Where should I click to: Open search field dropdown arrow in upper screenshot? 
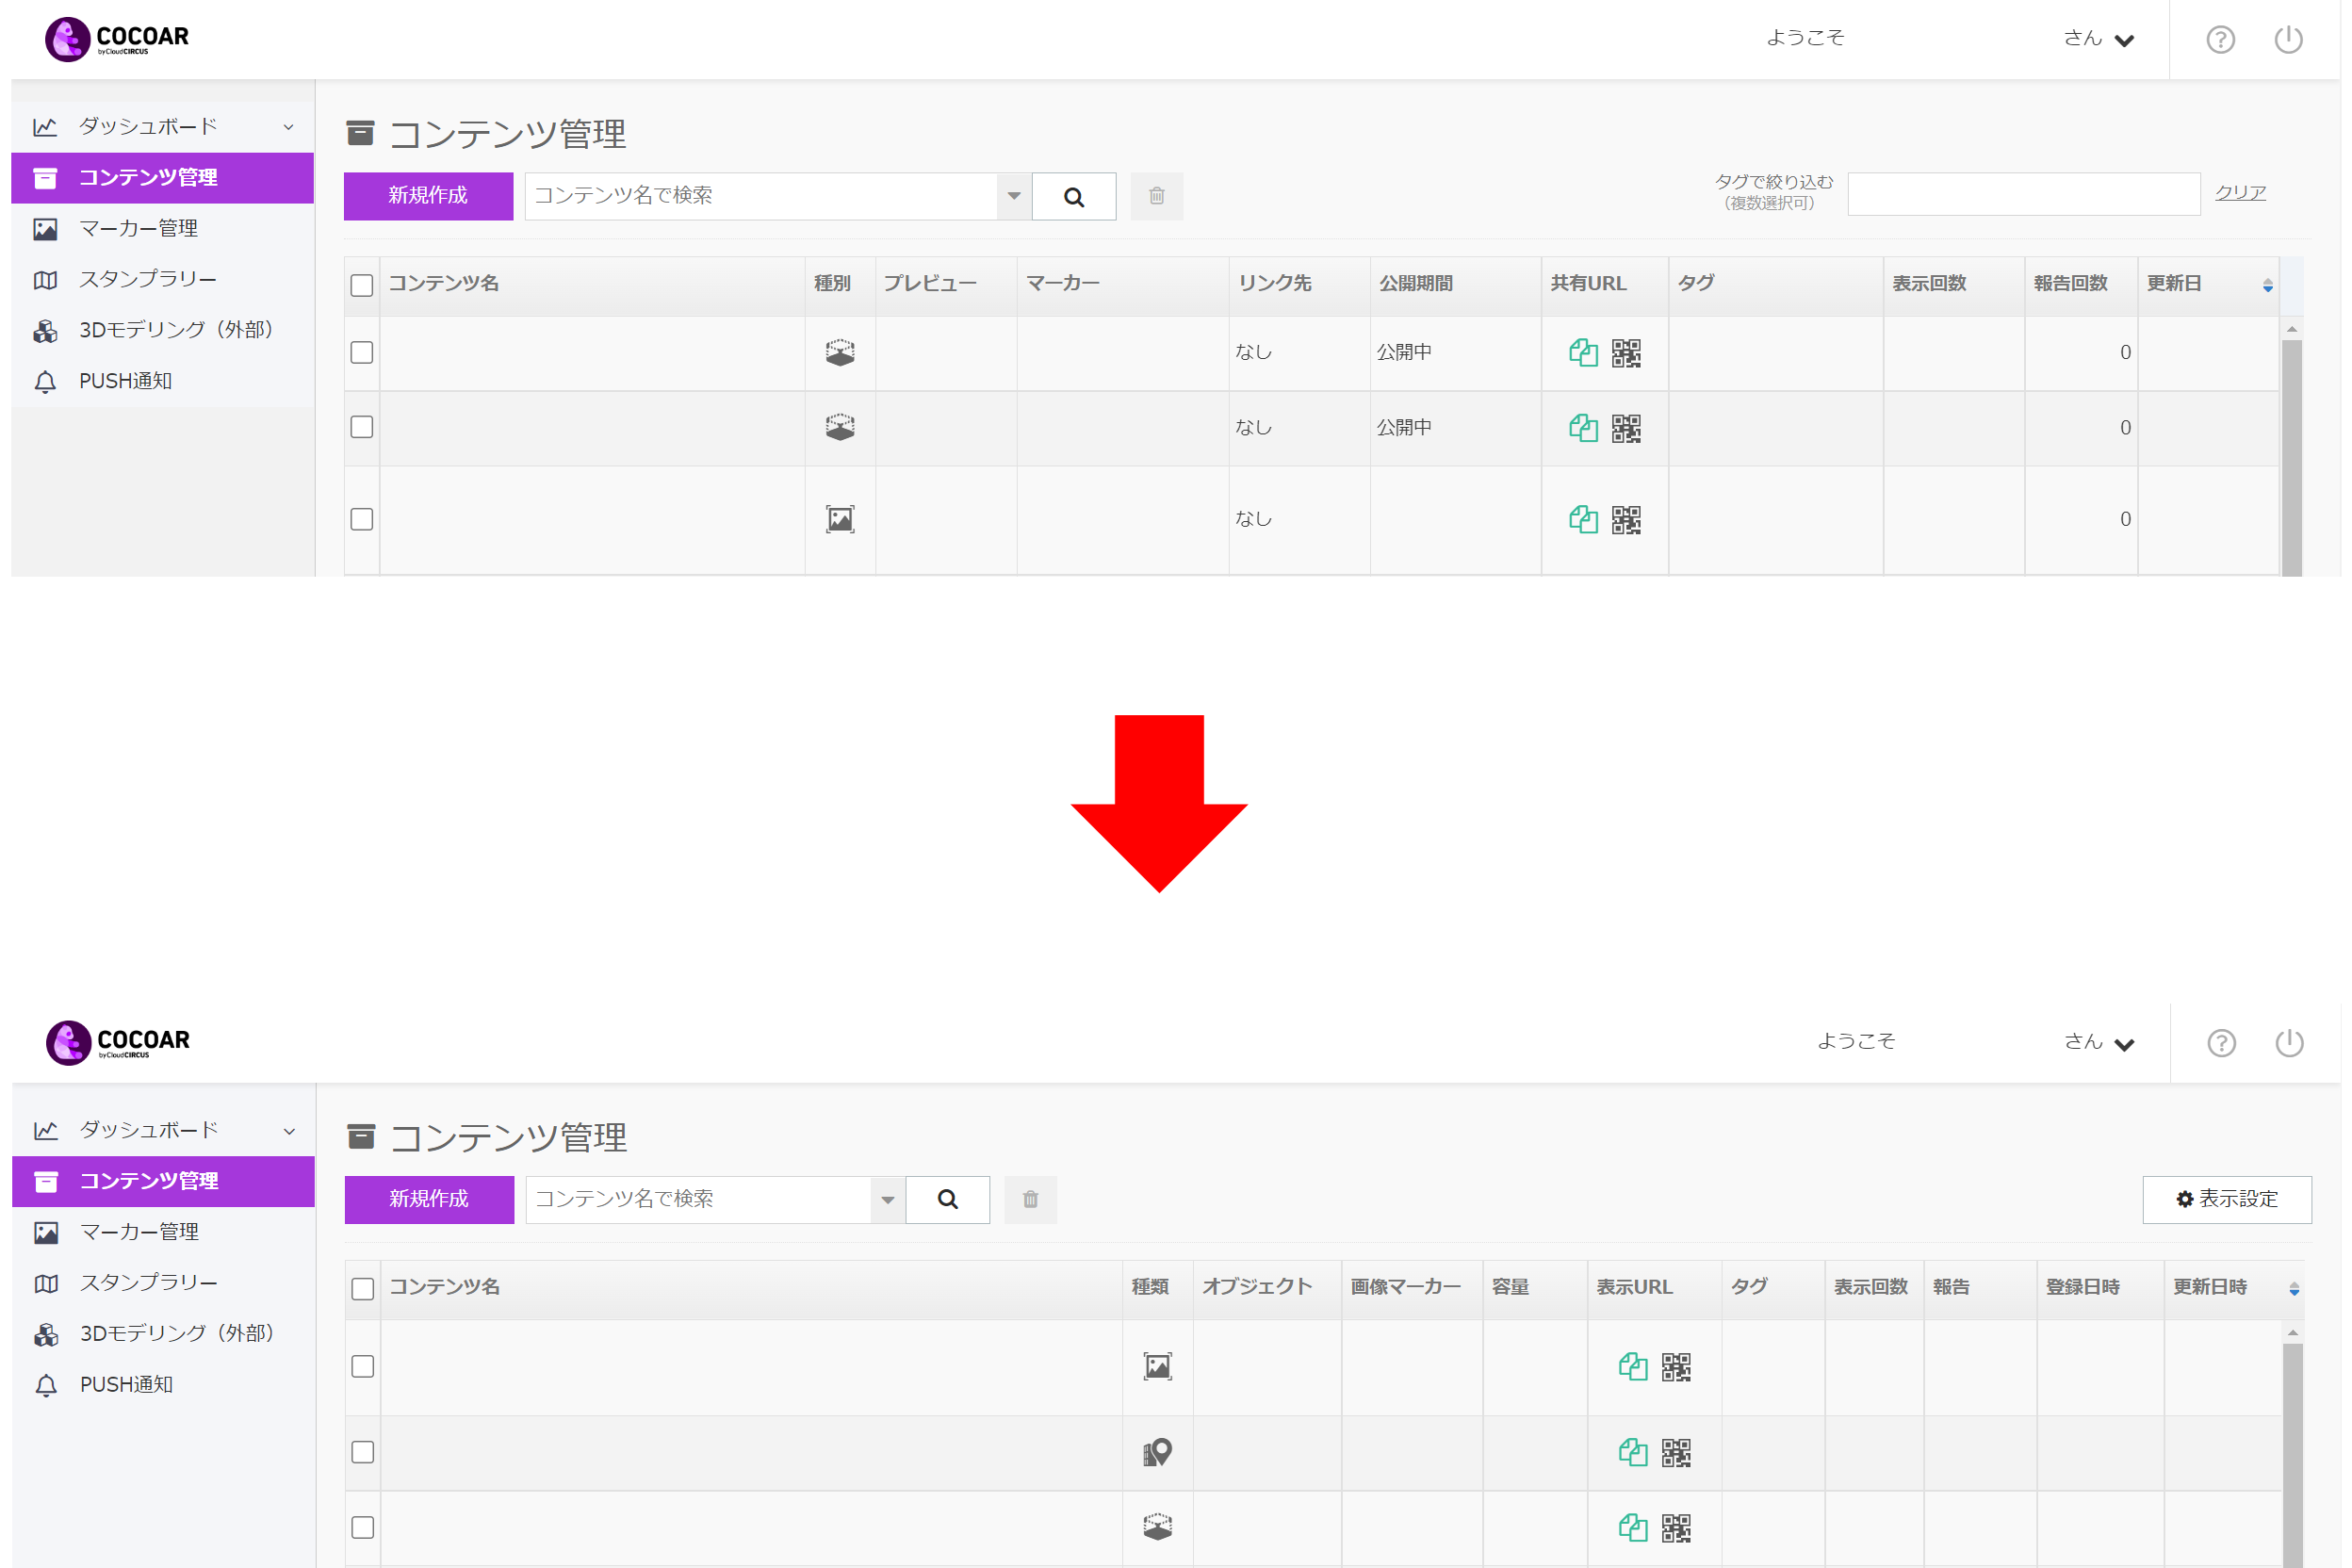[1014, 196]
